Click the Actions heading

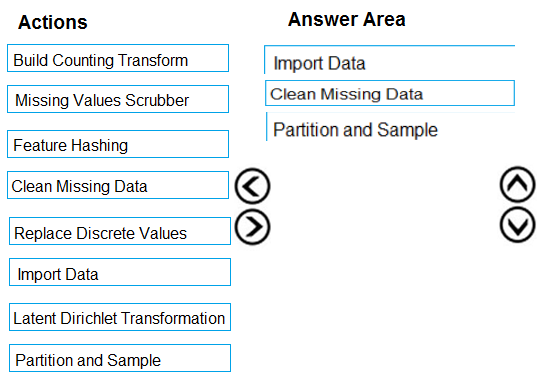tap(53, 23)
